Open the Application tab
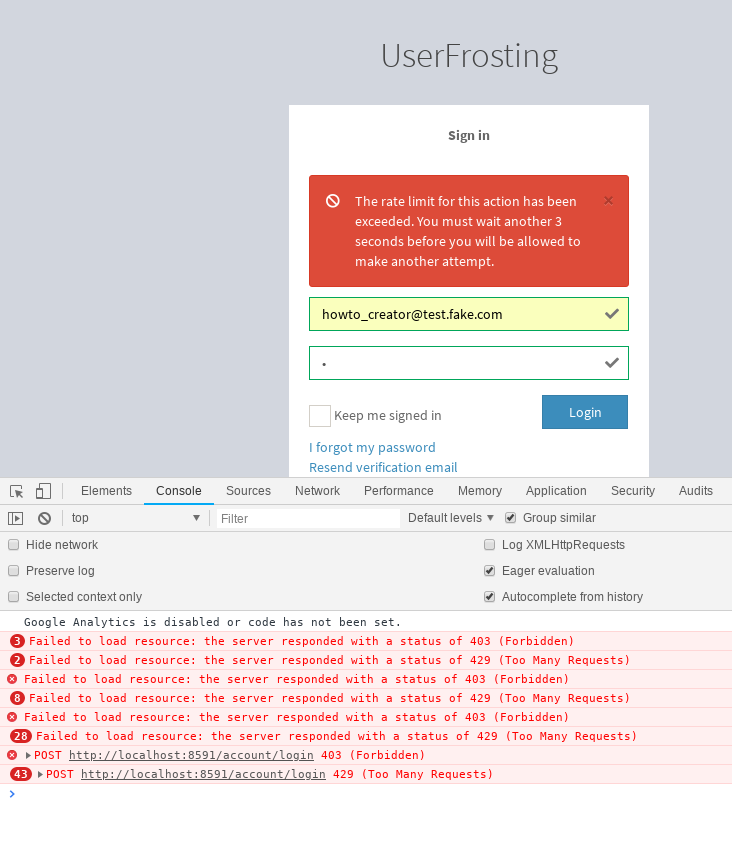The height and width of the screenshot is (863, 732). tap(556, 491)
